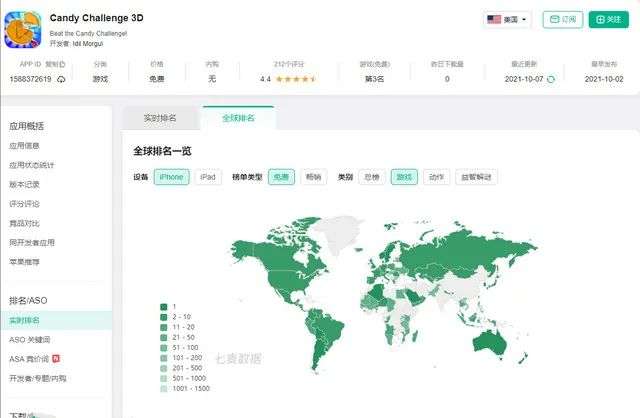Click the US flag icon
640x418 pixels.
pos(494,19)
